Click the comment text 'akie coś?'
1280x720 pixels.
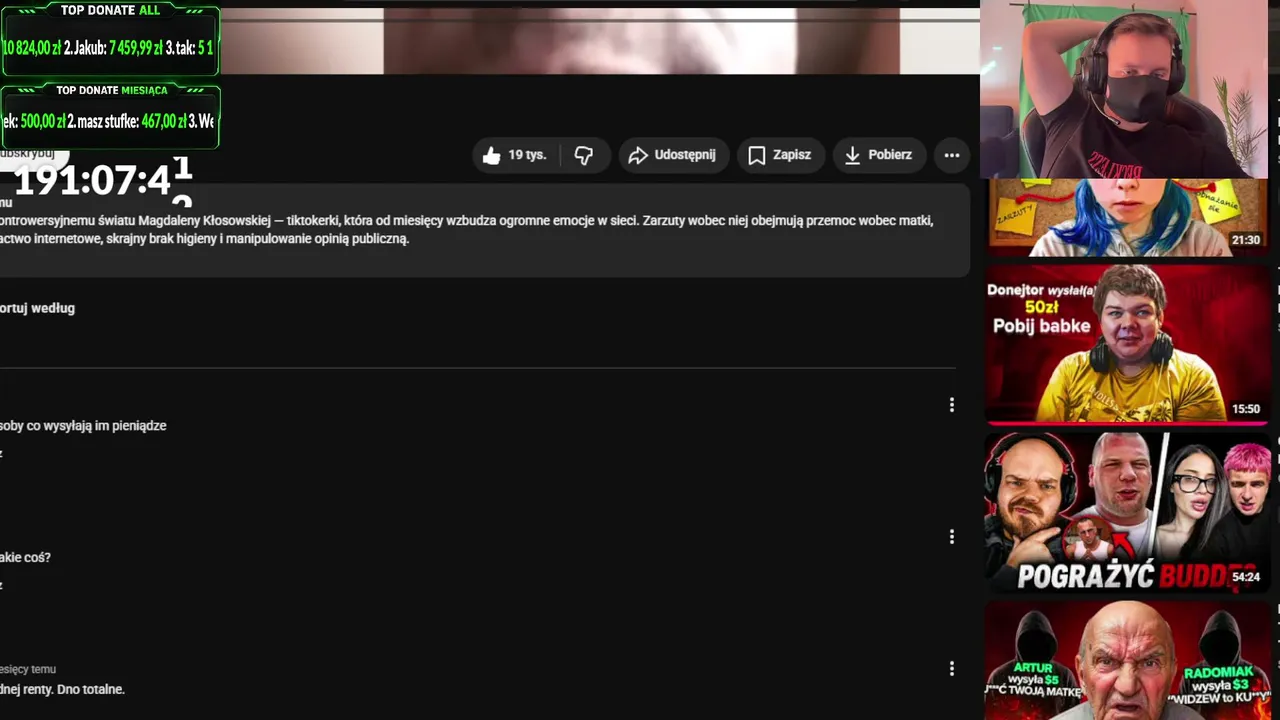(25, 557)
